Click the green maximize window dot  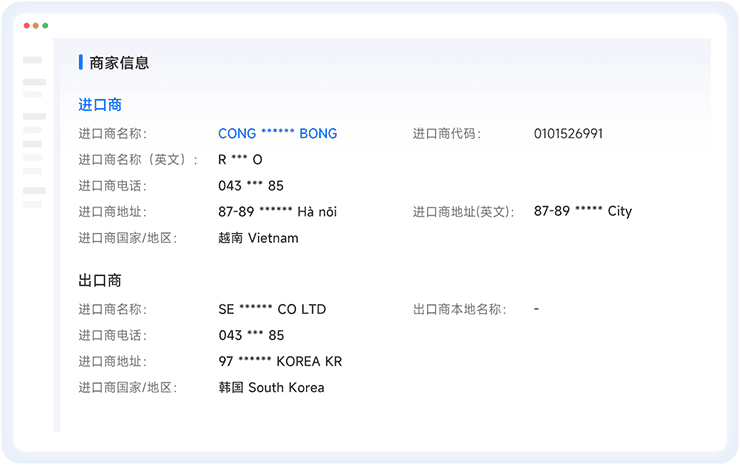(x=45, y=25)
